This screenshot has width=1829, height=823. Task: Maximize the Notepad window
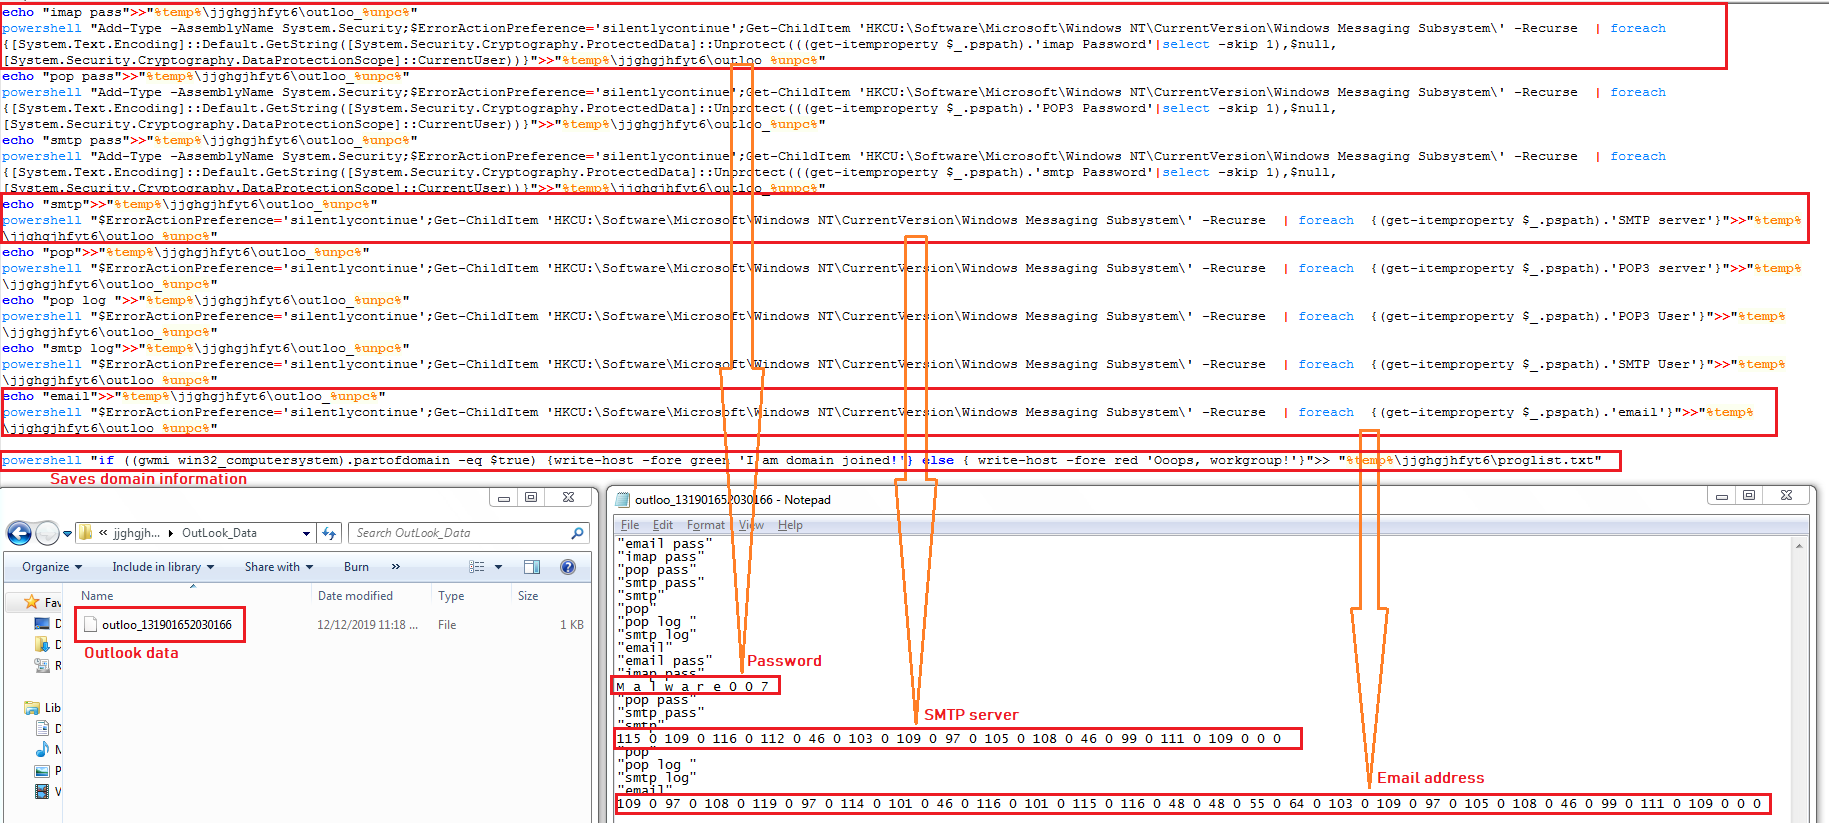(1749, 496)
